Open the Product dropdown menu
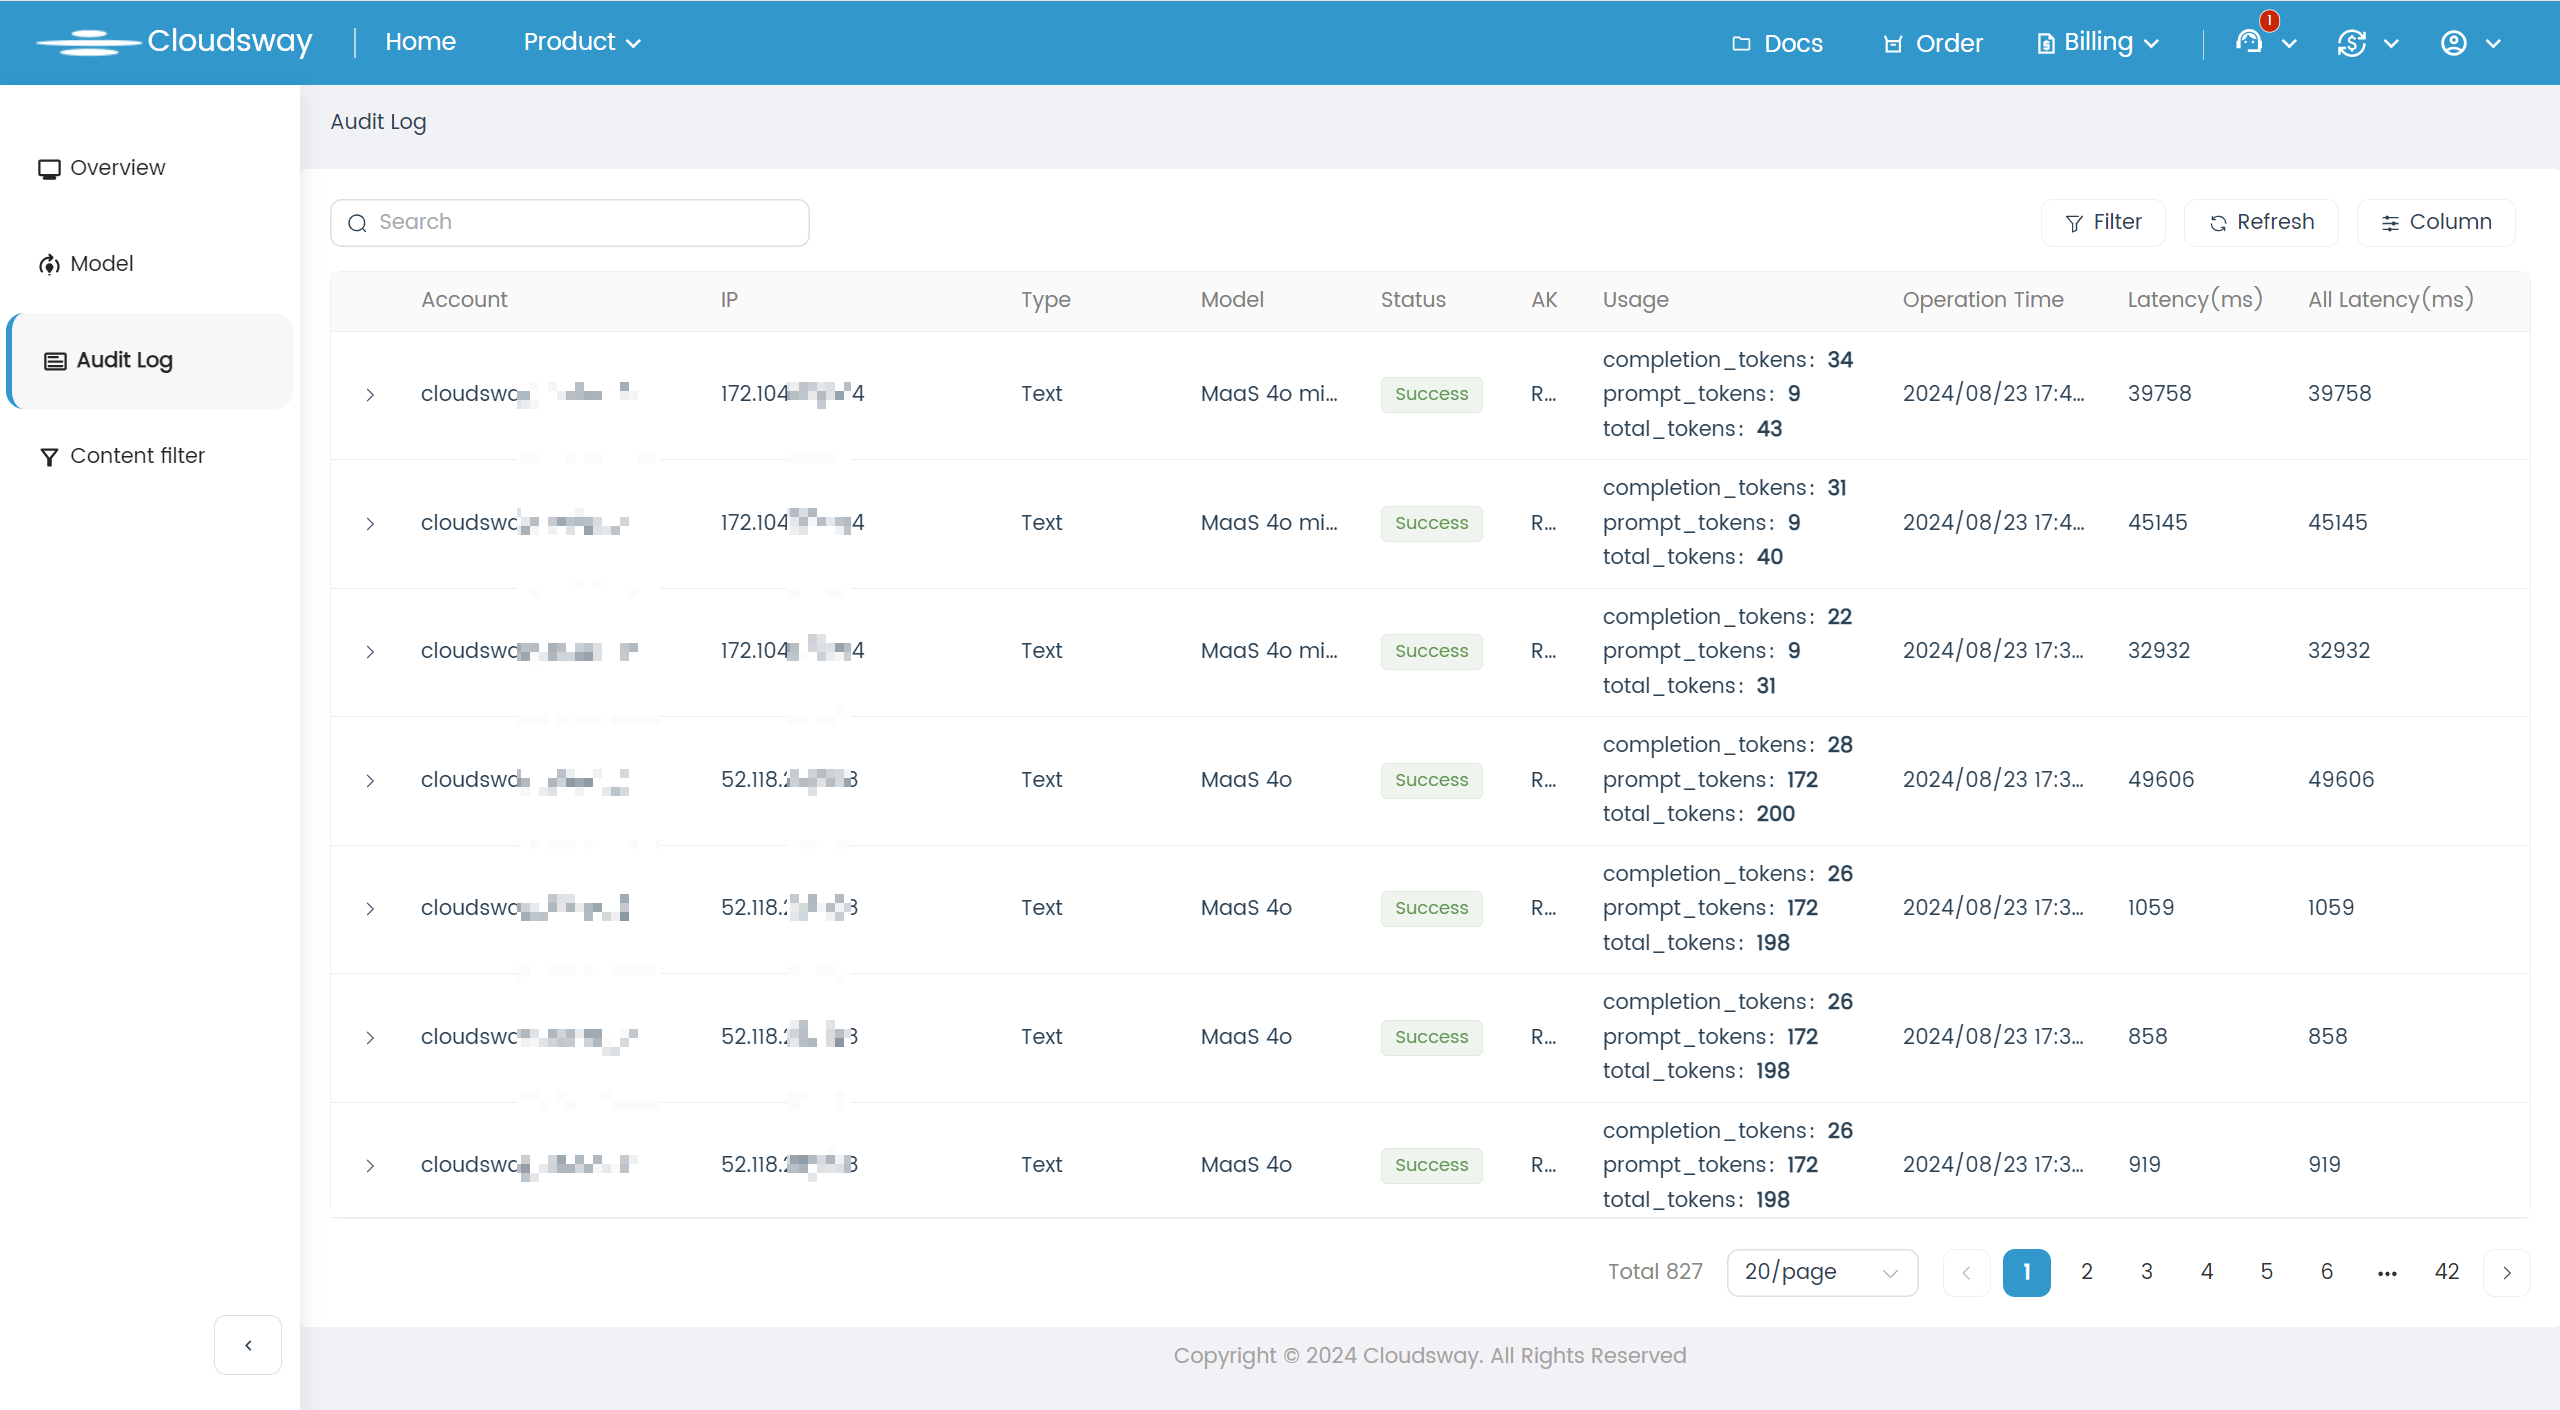 click(x=582, y=42)
